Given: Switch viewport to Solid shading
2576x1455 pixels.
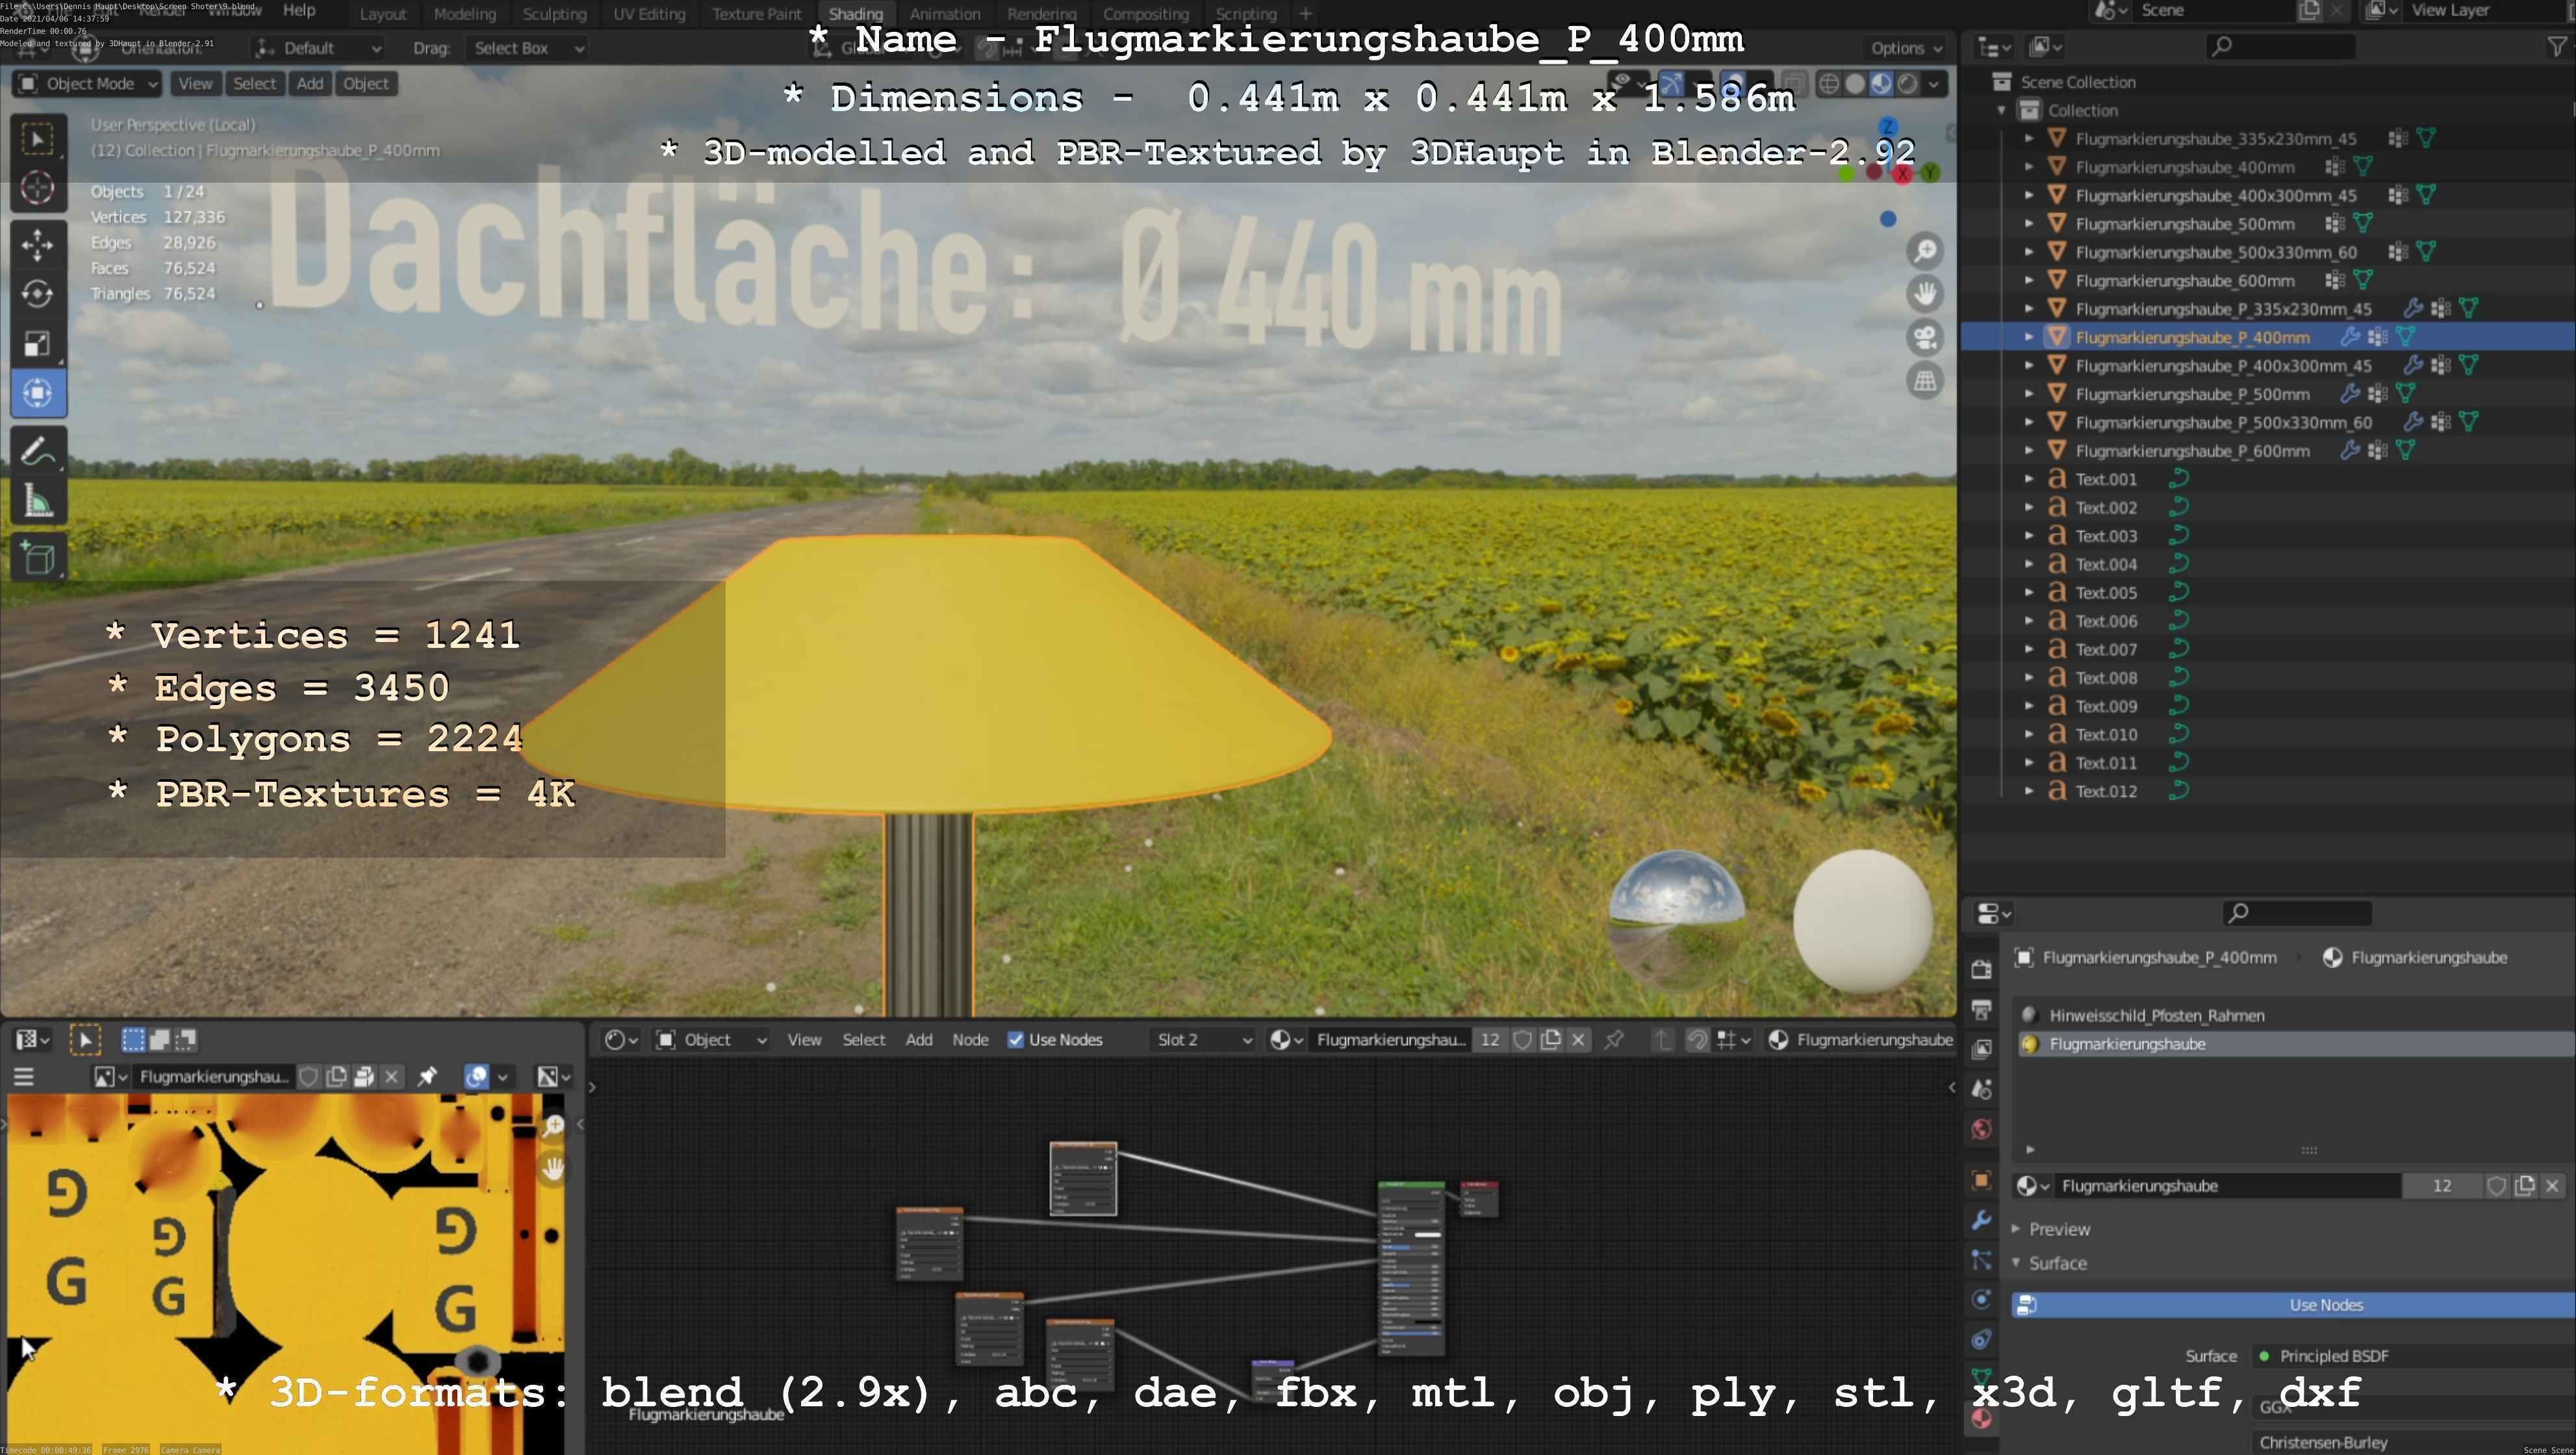Looking at the screenshot, I should coord(1855,84).
